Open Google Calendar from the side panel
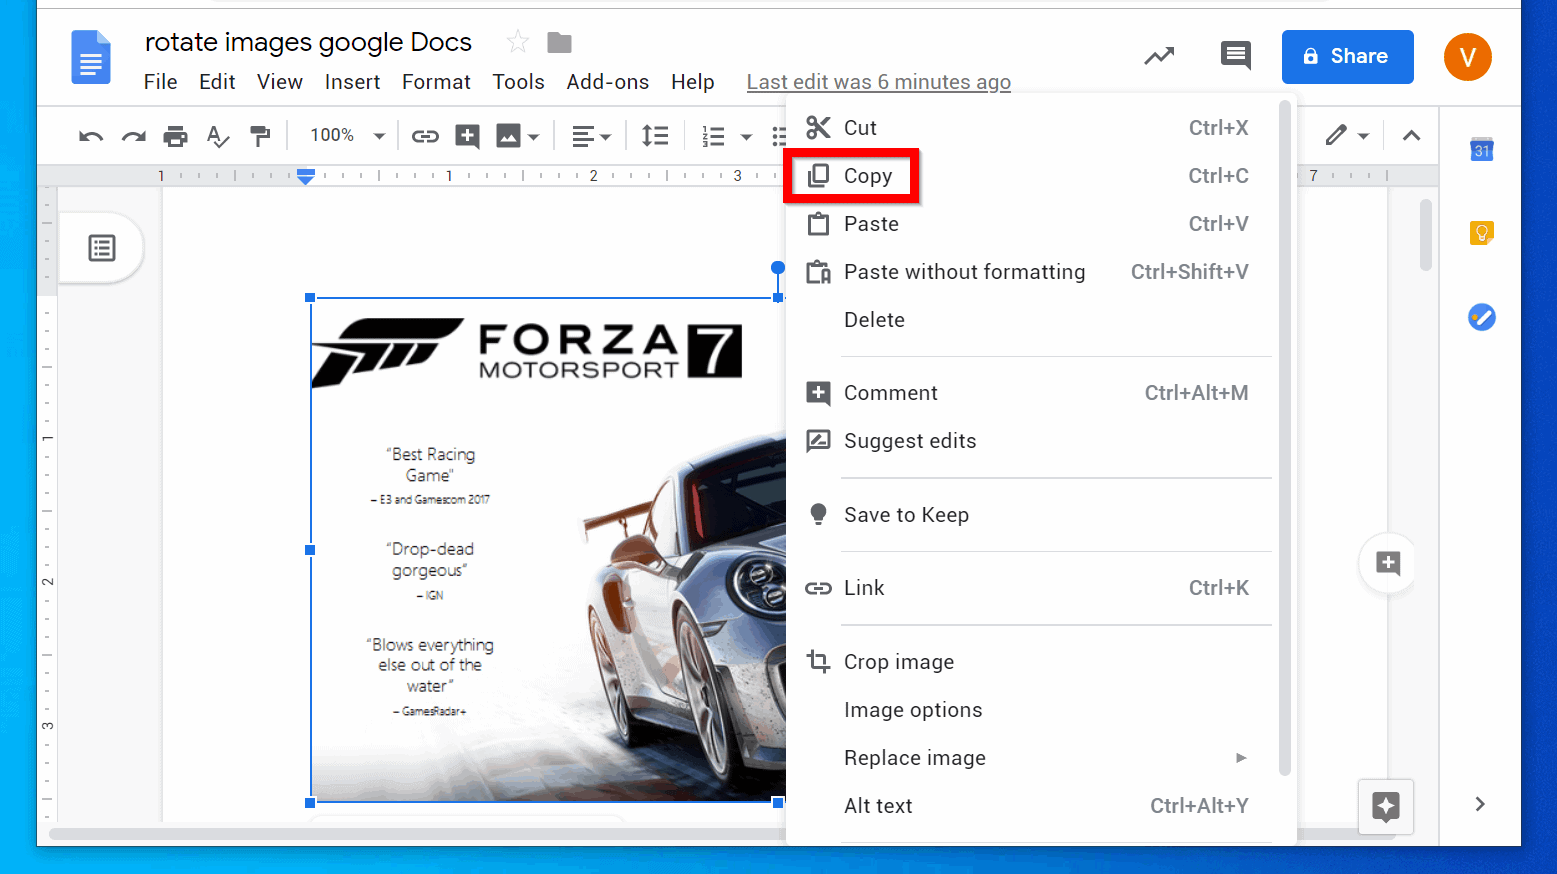1557x874 pixels. click(1481, 148)
